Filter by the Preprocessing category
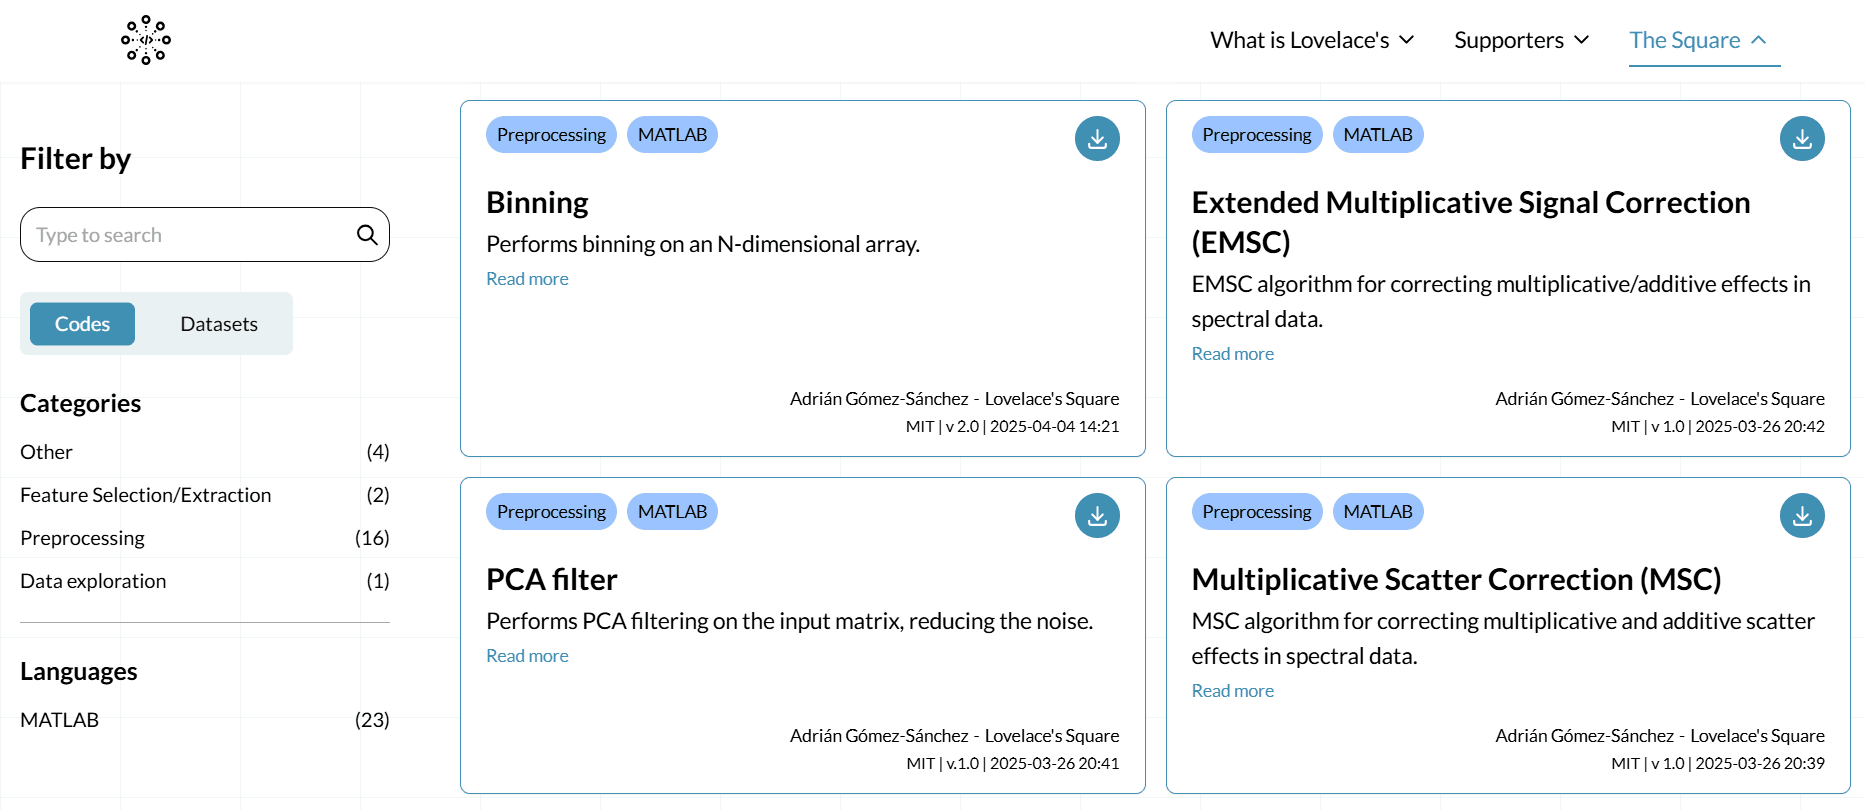The height and width of the screenshot is (810, 1865). (x=82, y=538)
